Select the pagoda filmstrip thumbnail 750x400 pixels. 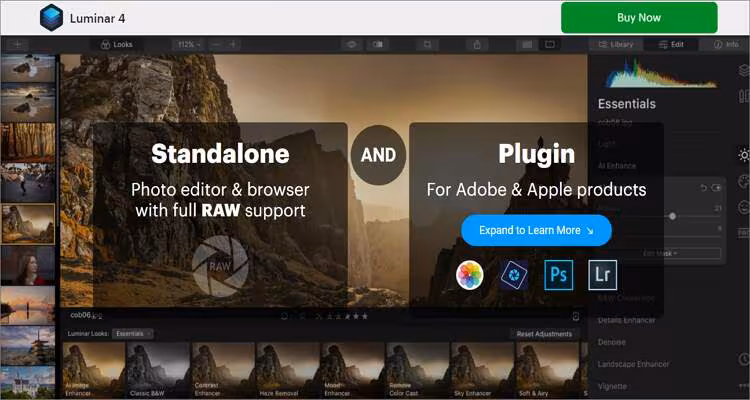coord(28,345)
